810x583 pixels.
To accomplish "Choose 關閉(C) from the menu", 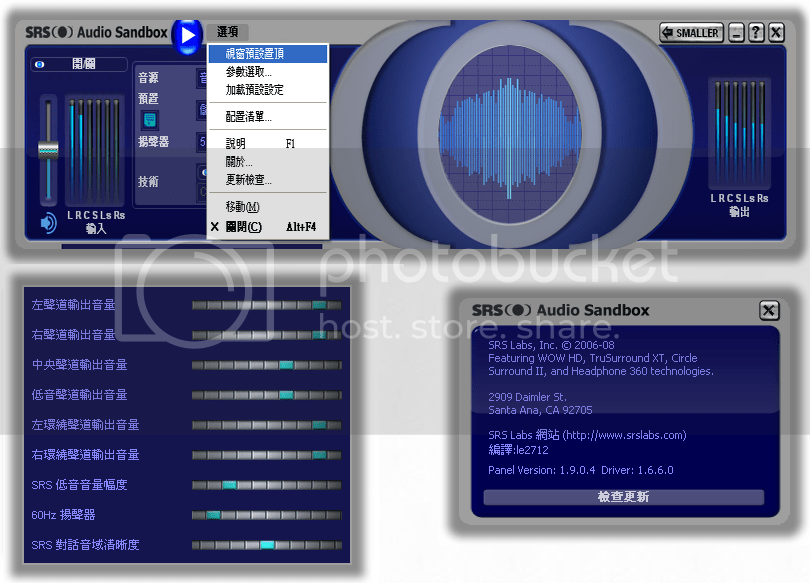I will pos(268,227).
